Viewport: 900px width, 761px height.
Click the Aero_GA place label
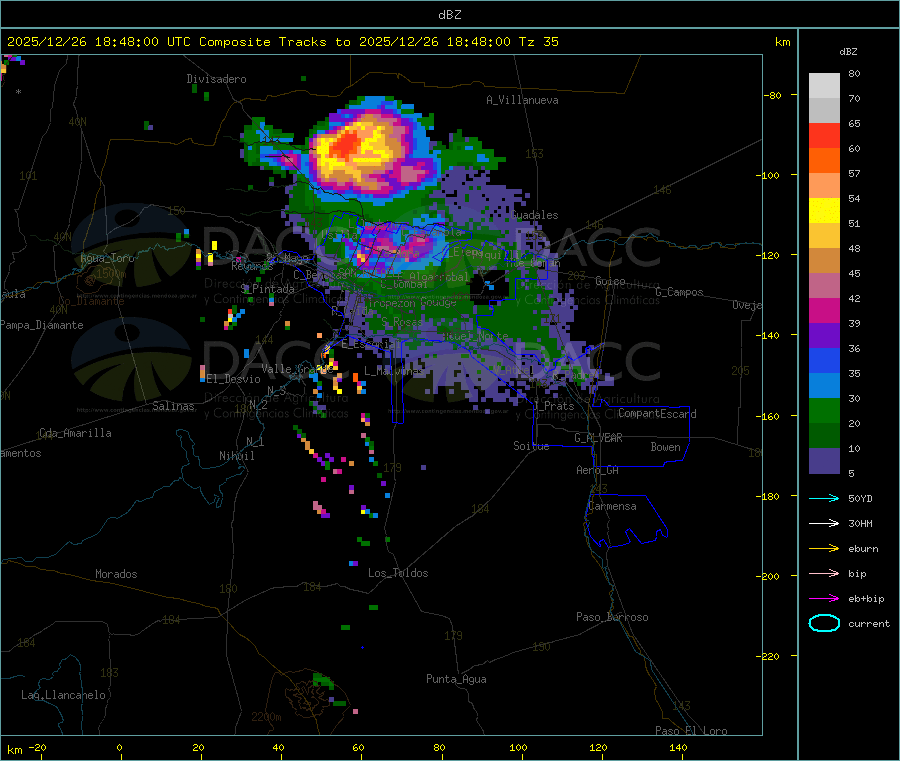pos(598,470)
